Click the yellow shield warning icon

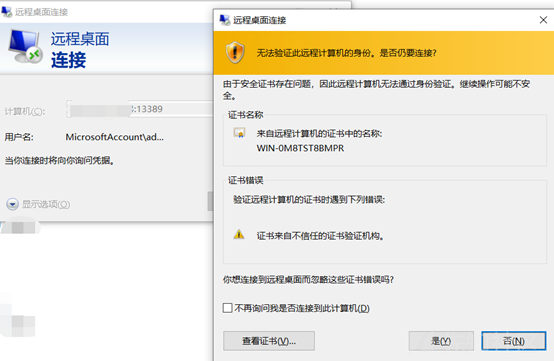[235, 52]
